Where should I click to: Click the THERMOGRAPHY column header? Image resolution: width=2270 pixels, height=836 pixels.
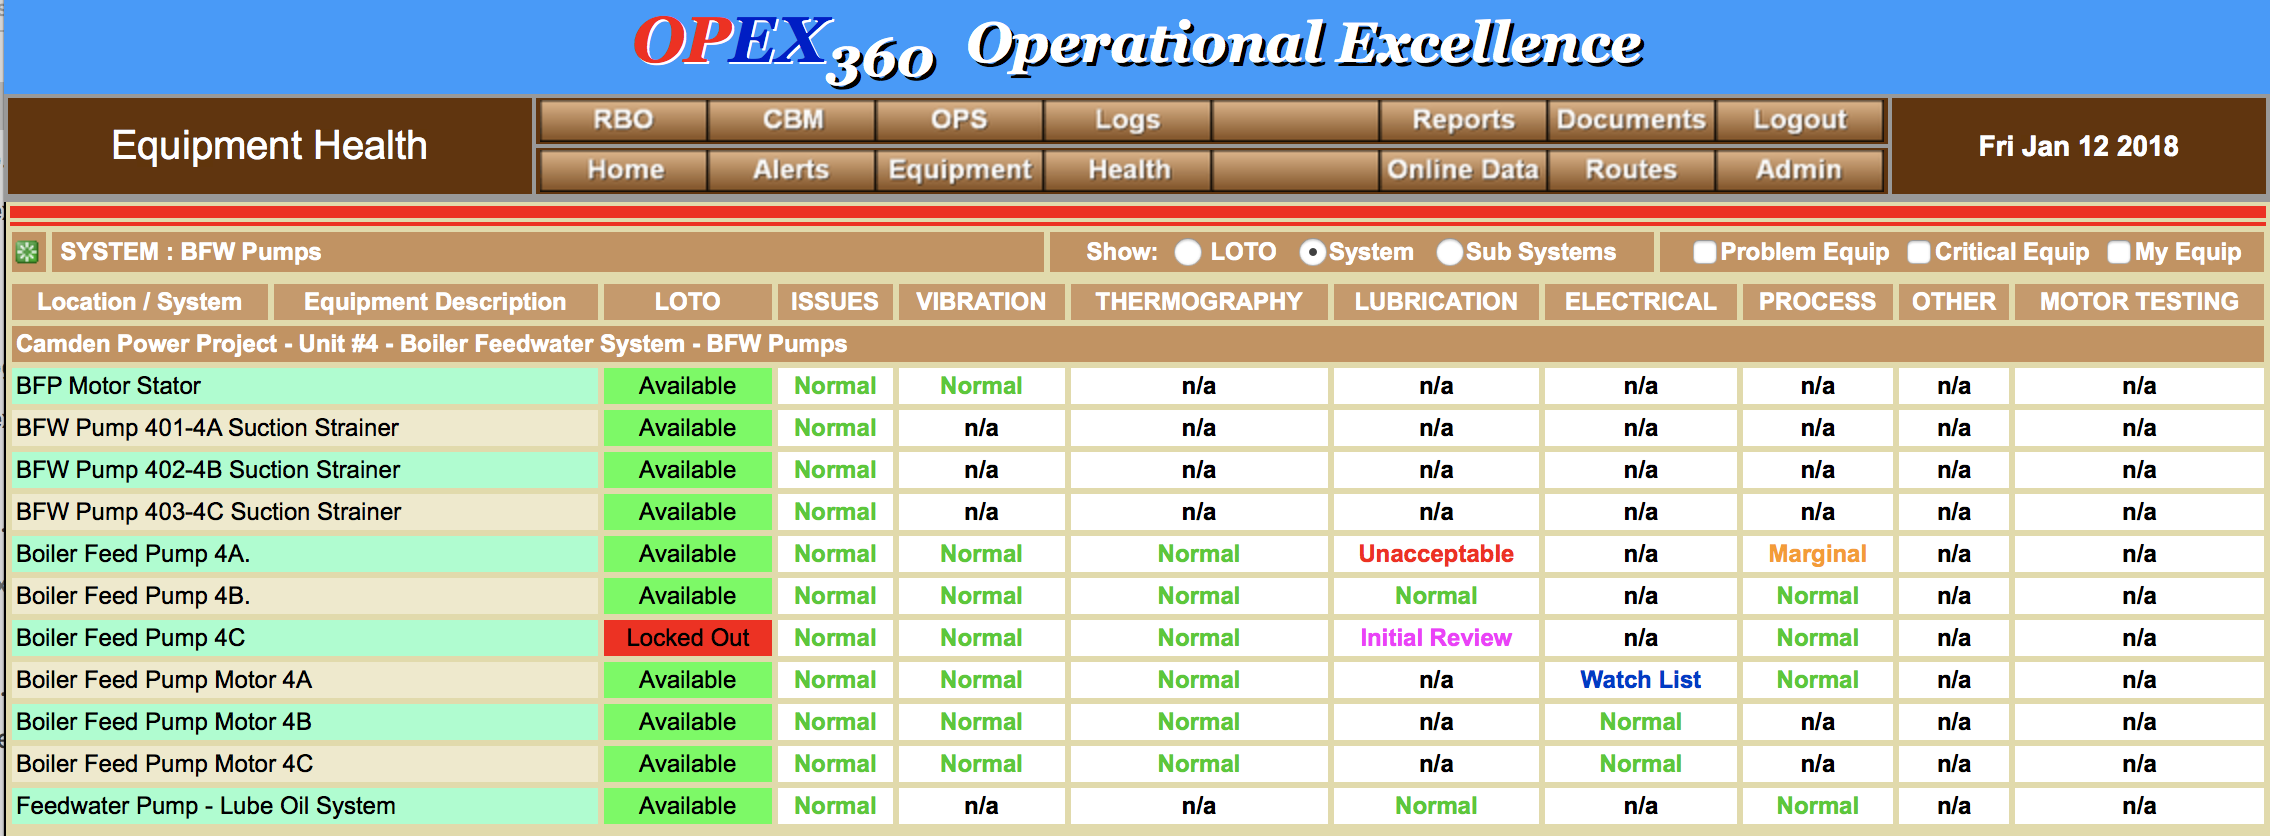tap(1199, 302)
